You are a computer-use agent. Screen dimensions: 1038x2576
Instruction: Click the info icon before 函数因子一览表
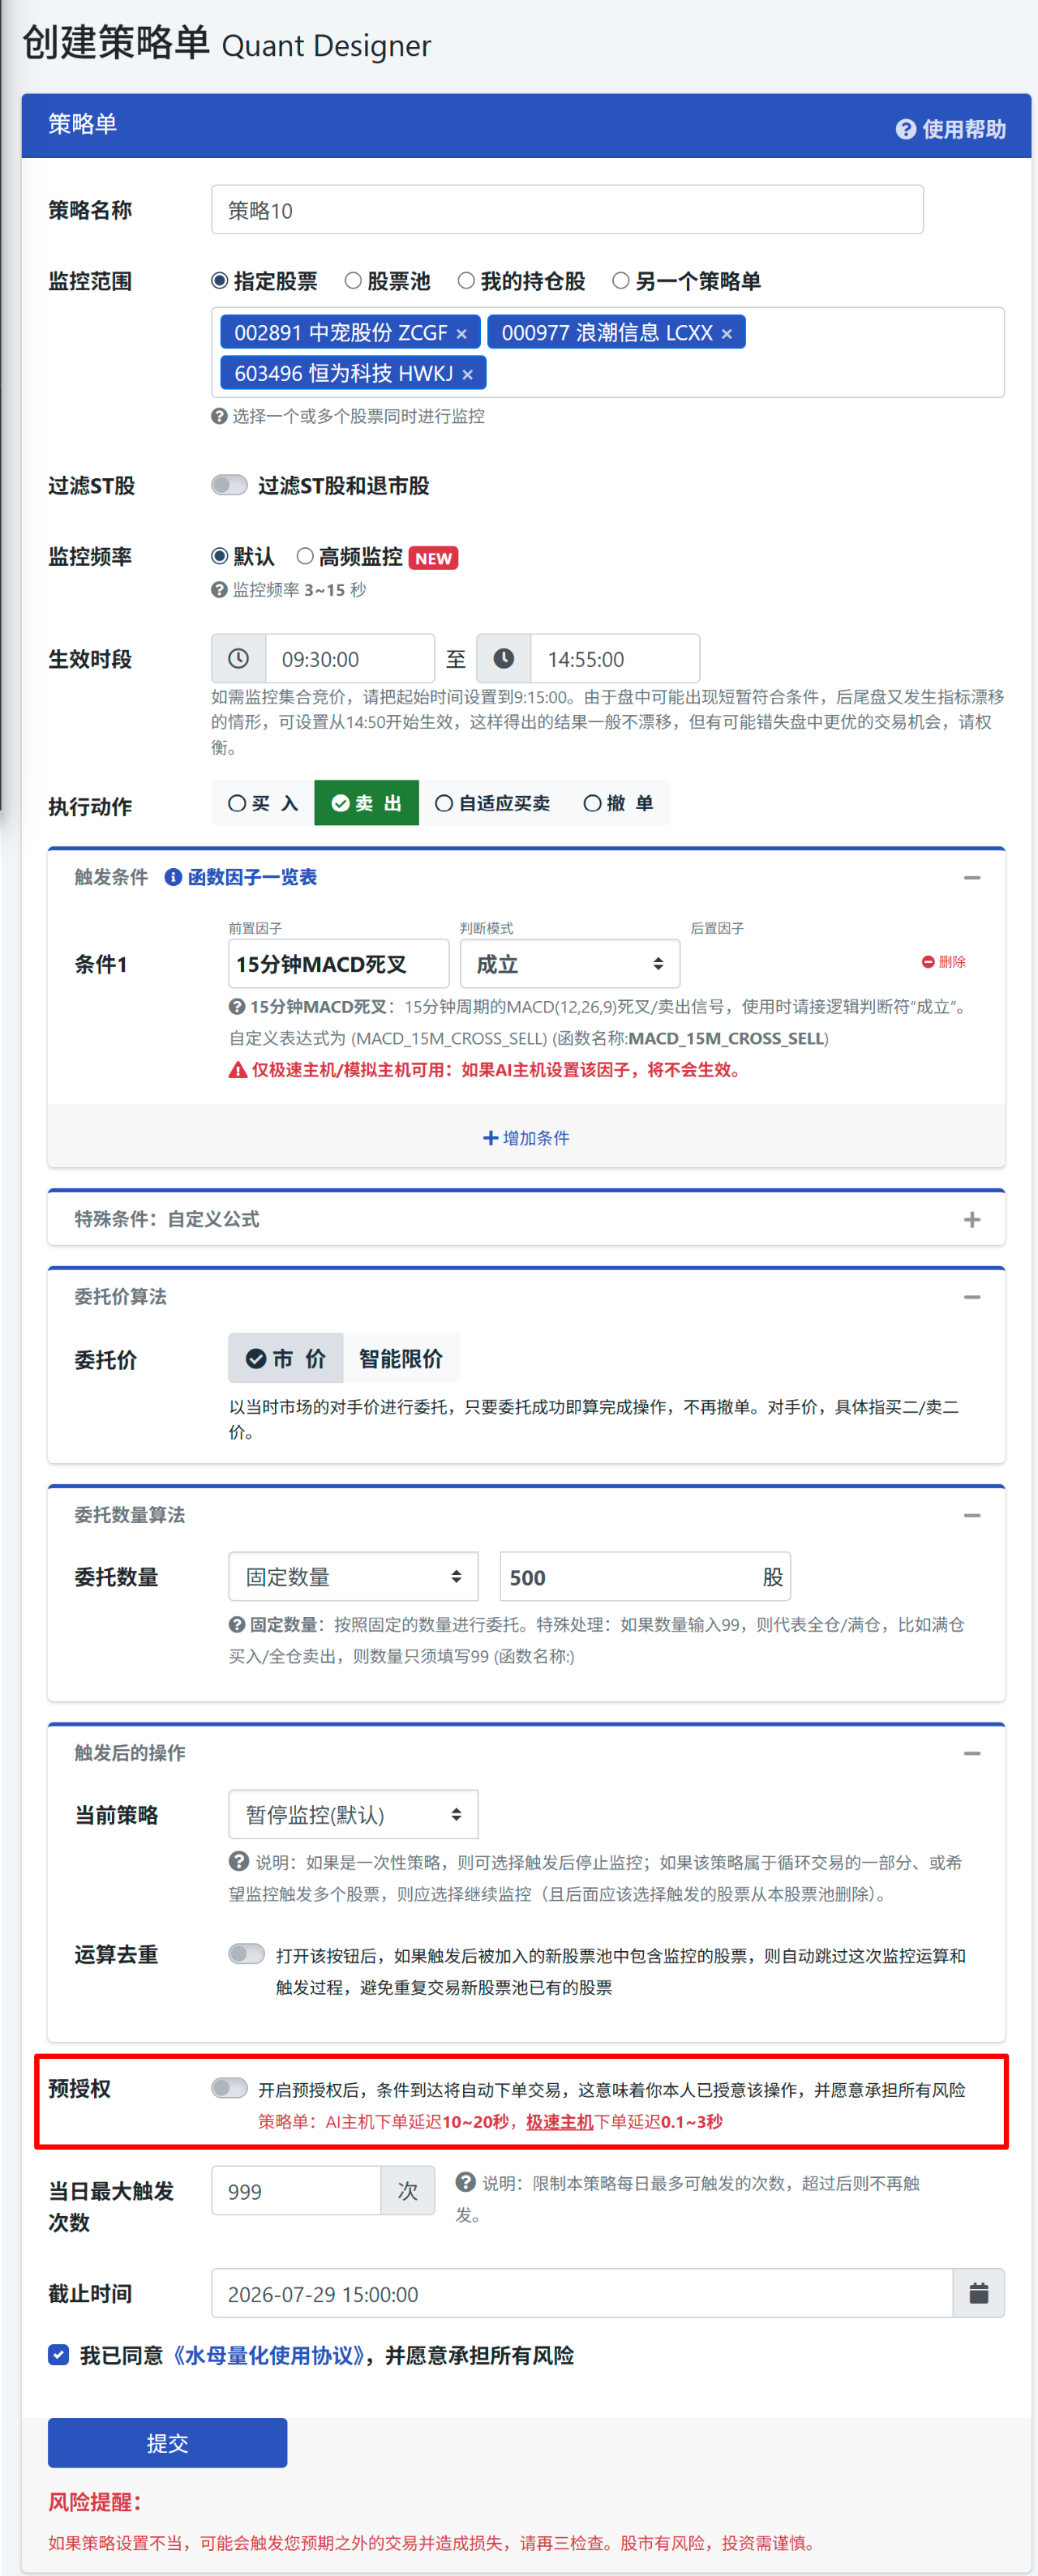(x=173, y=877)
